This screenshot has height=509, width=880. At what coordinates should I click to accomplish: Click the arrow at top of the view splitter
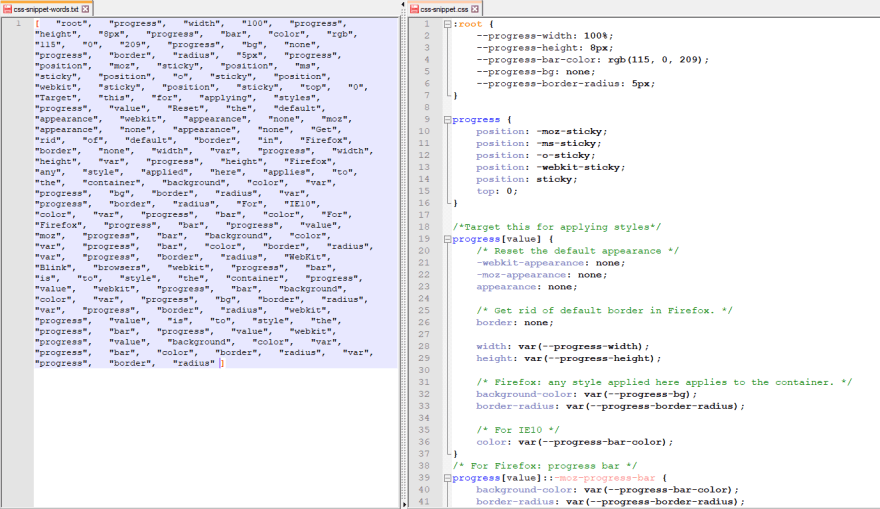click(x=403, y=4)
